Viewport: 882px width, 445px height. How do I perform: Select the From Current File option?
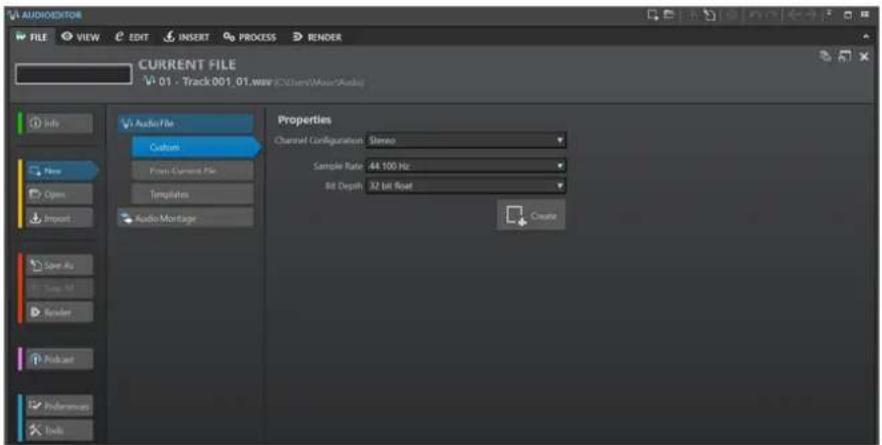192,170
